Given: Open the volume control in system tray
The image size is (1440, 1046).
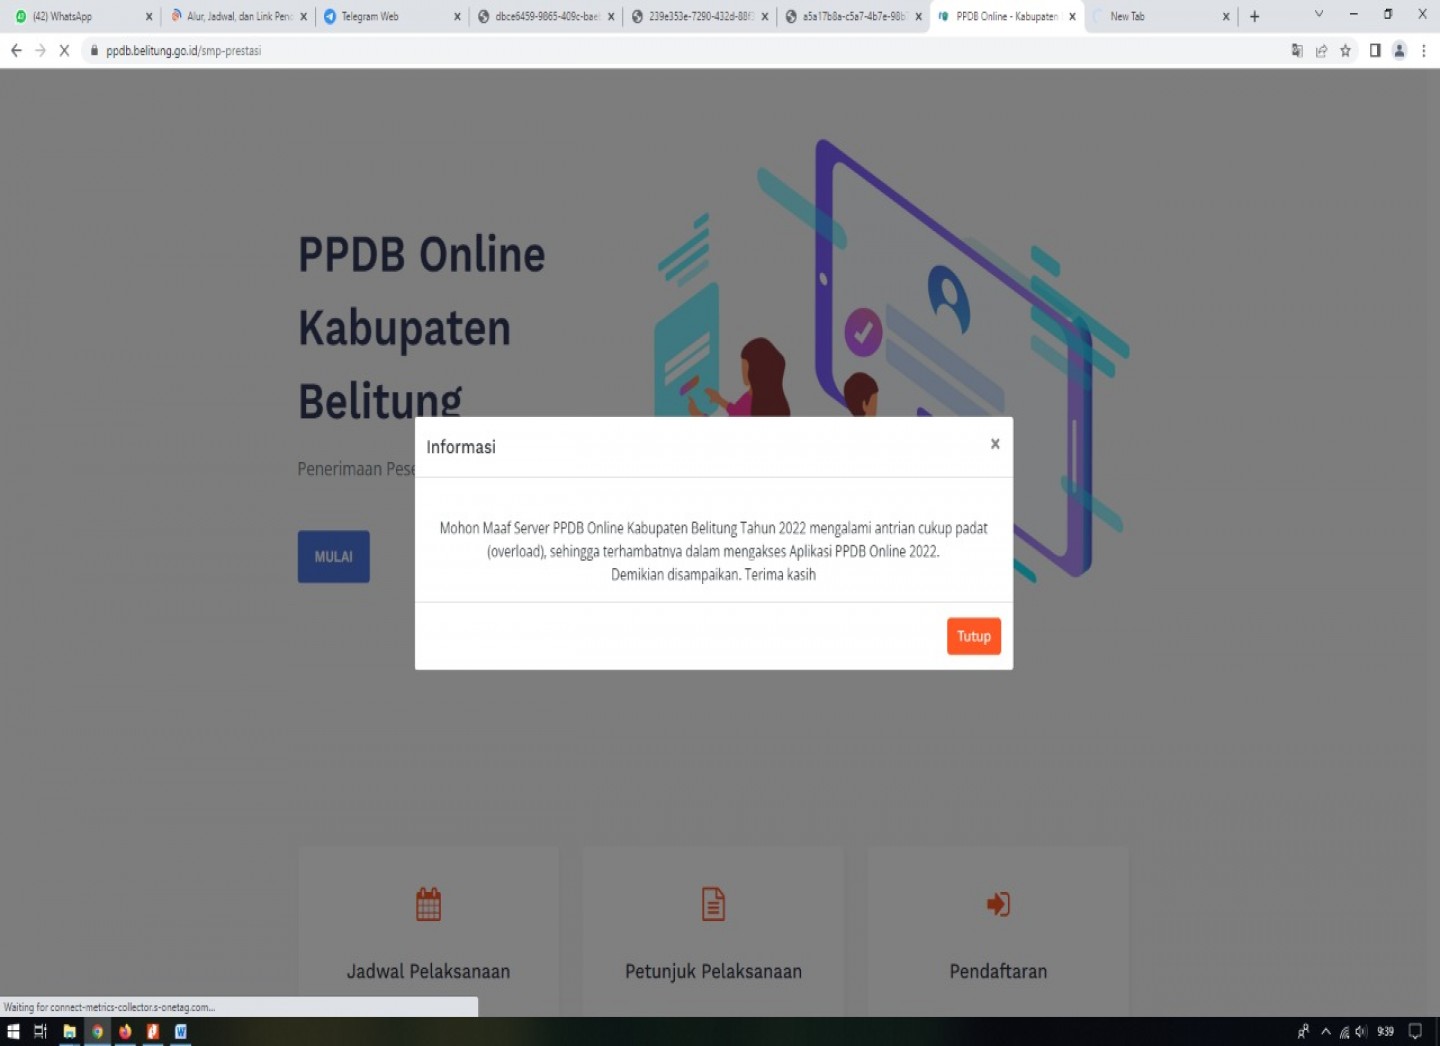Looking at the screenshot, I should tap(1360, 1032).
